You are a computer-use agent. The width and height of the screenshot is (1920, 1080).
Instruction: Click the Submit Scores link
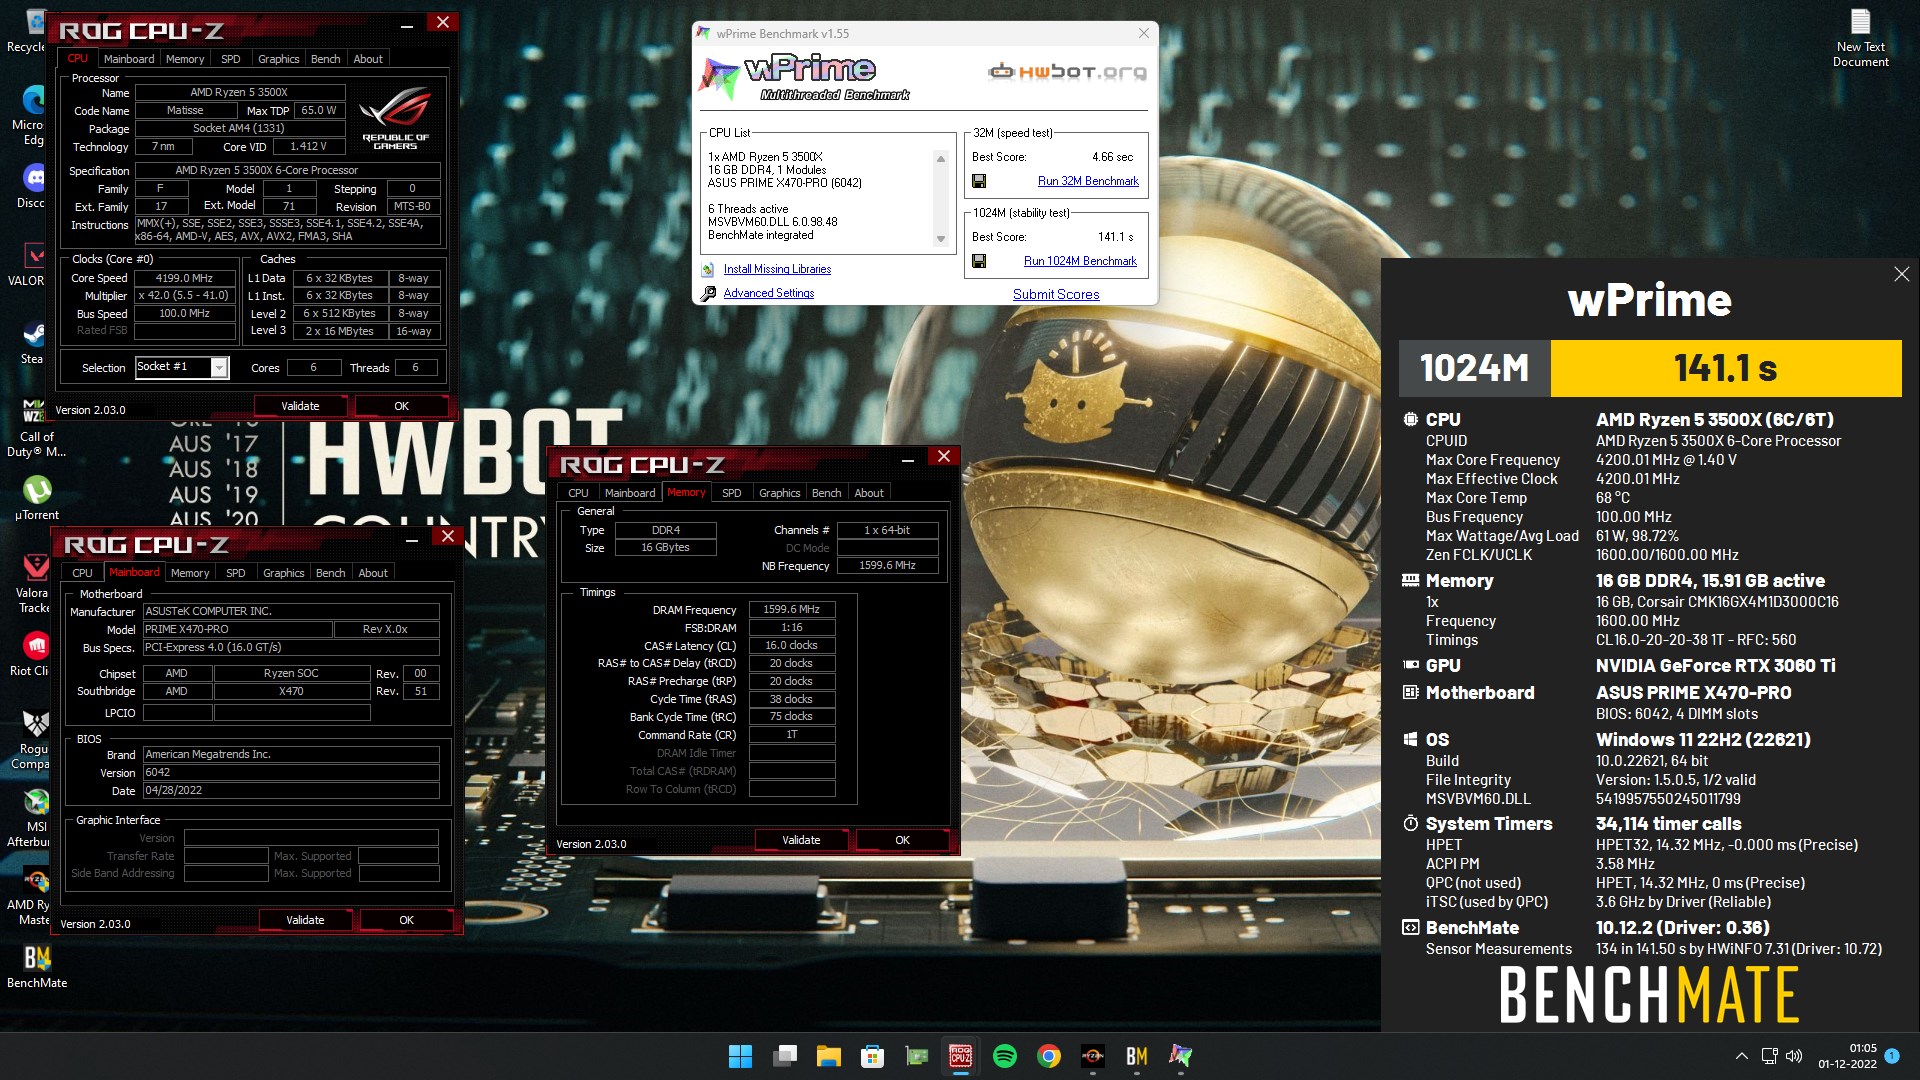pyautogui.click(x=1056, y=294)
